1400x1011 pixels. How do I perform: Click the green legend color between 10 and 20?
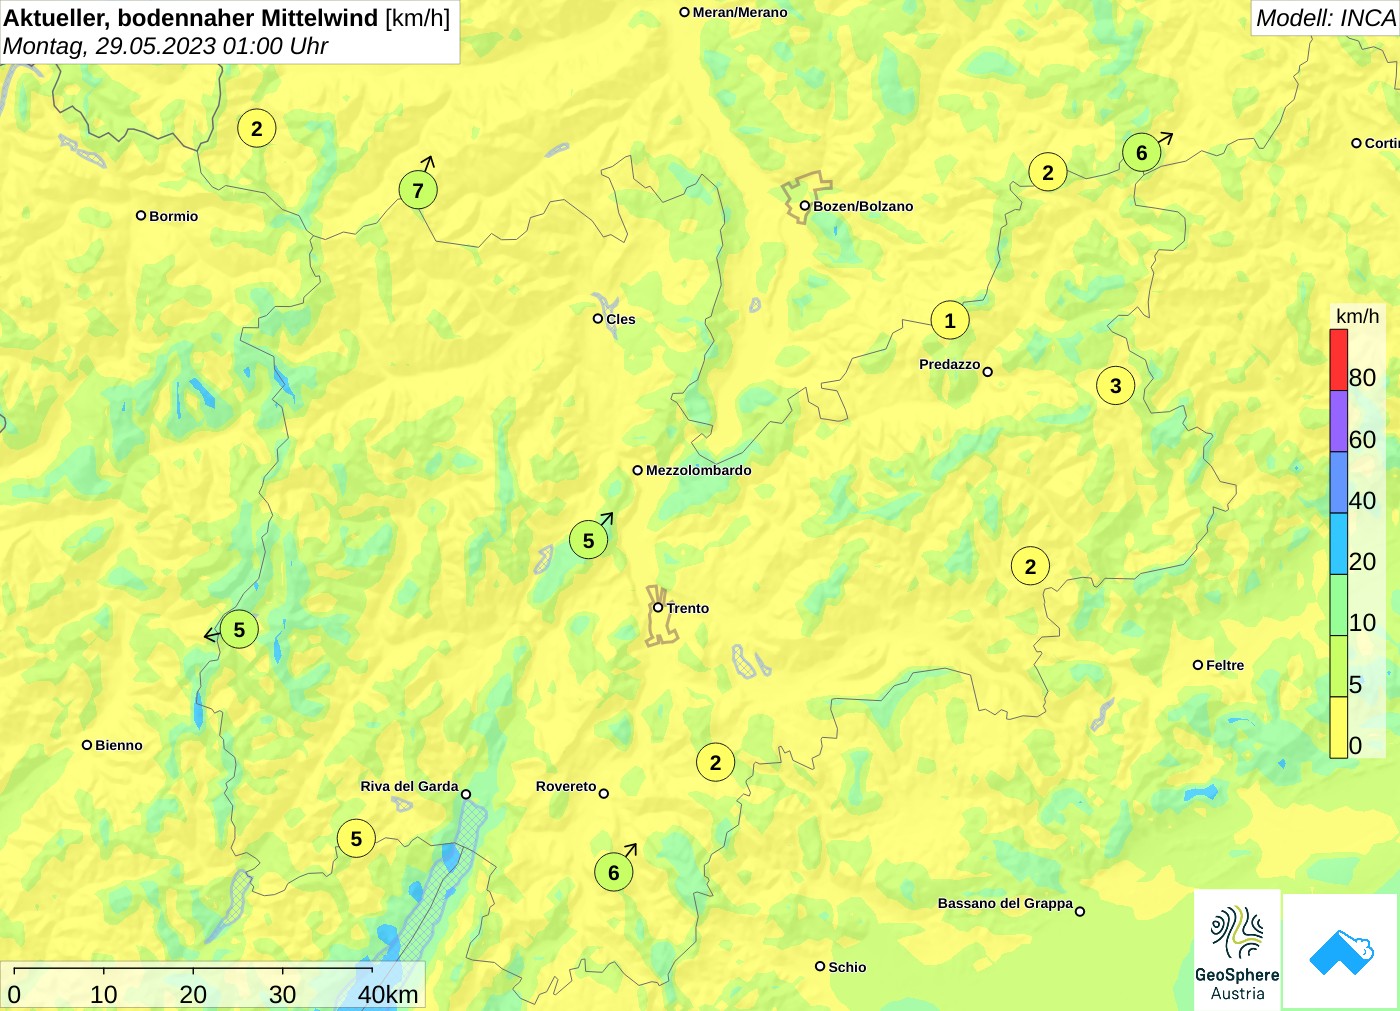click(x=1338, y=604)
